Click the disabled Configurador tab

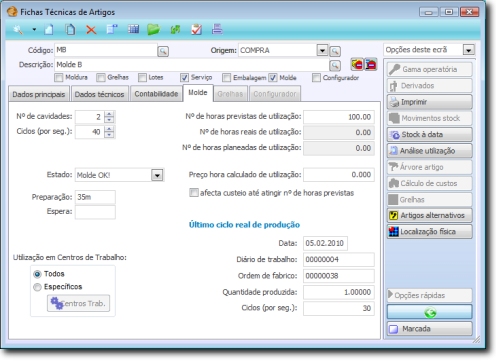pyautogui.click(x=275, y=94)
